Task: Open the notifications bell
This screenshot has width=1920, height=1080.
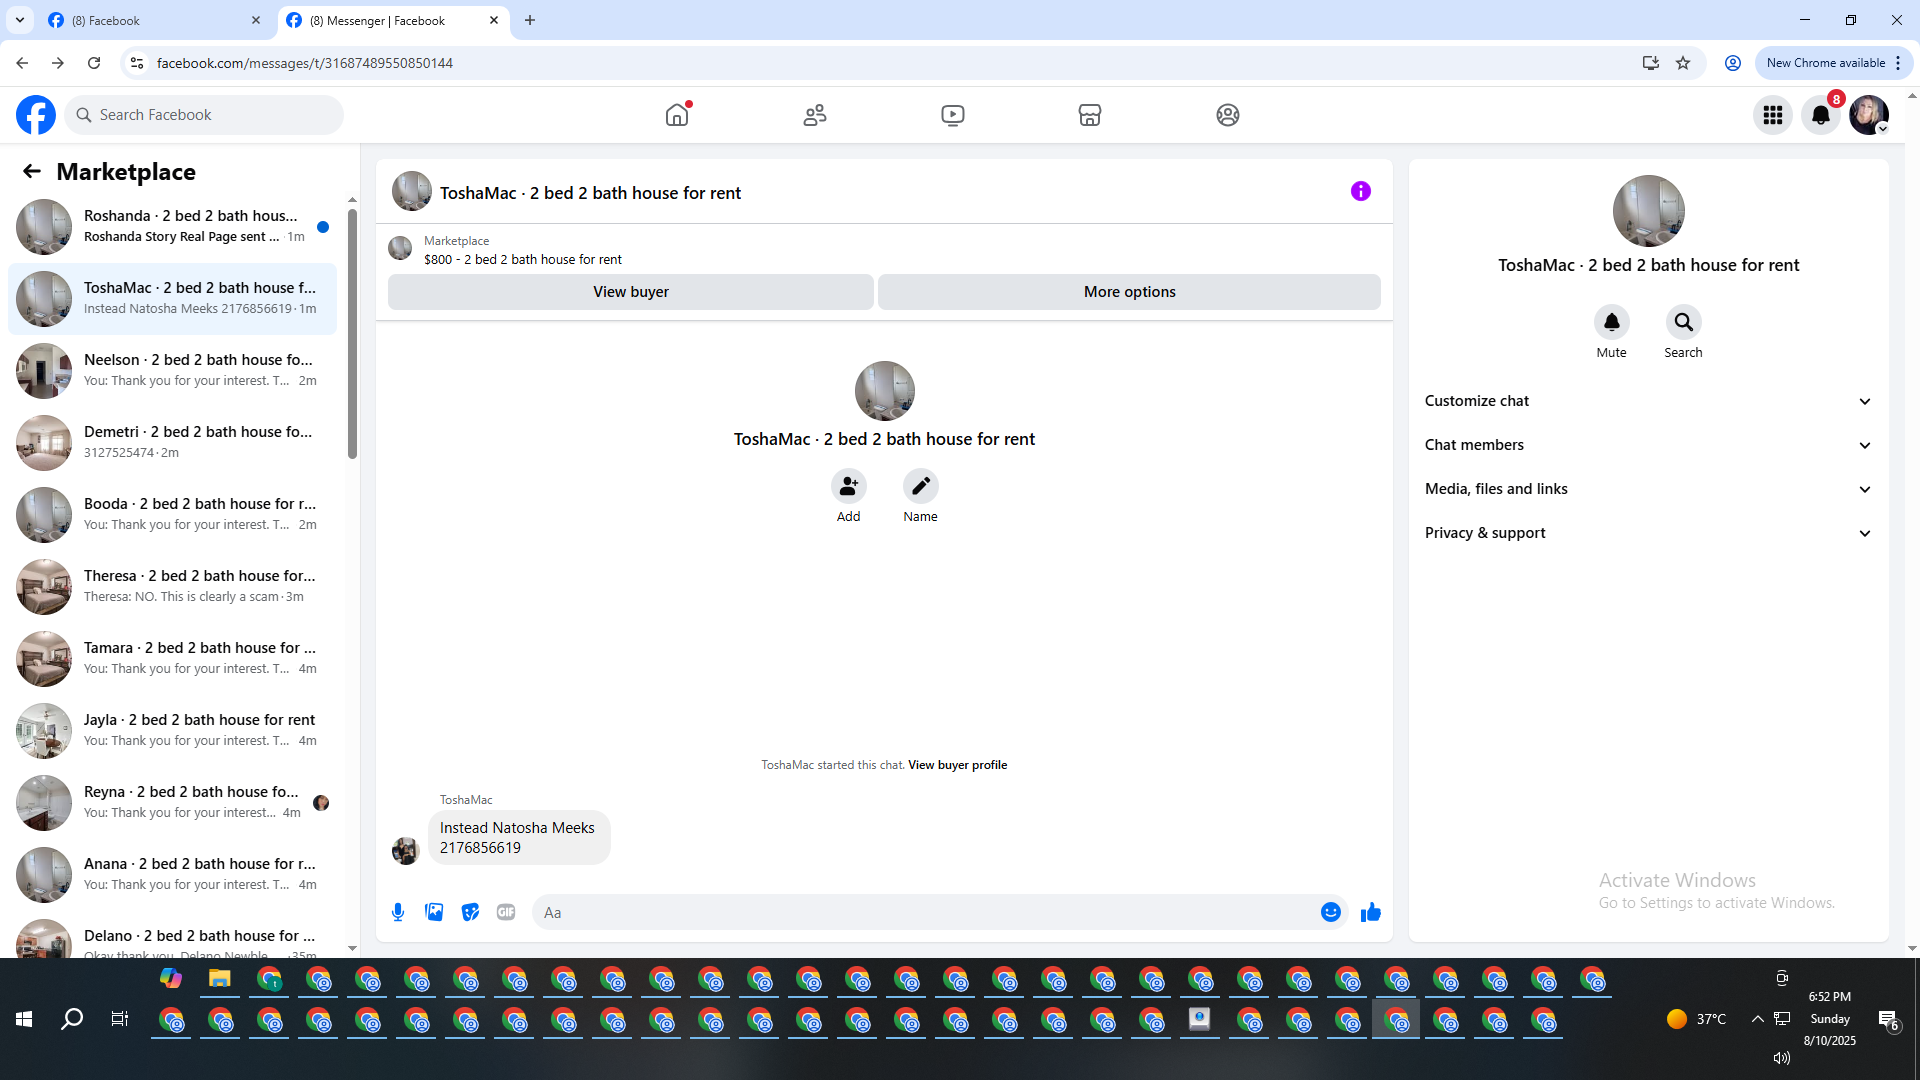Action: [1820, 115]
